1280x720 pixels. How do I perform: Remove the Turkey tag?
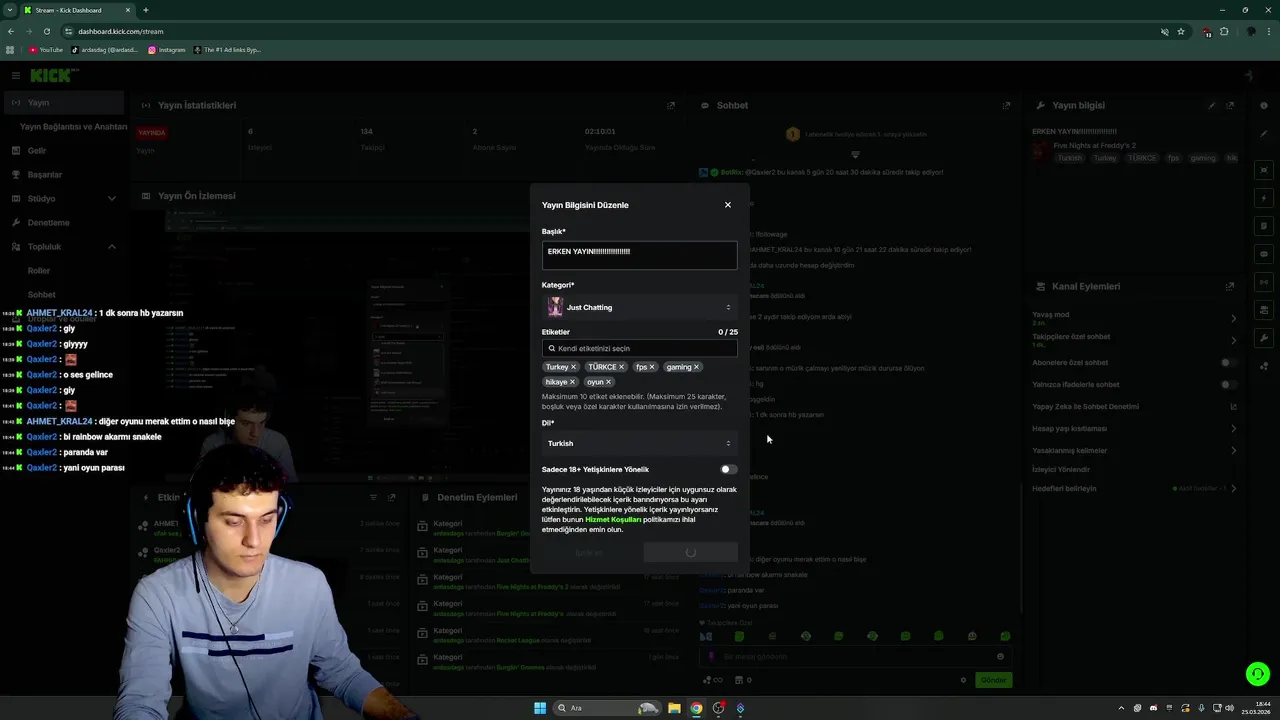574,367
